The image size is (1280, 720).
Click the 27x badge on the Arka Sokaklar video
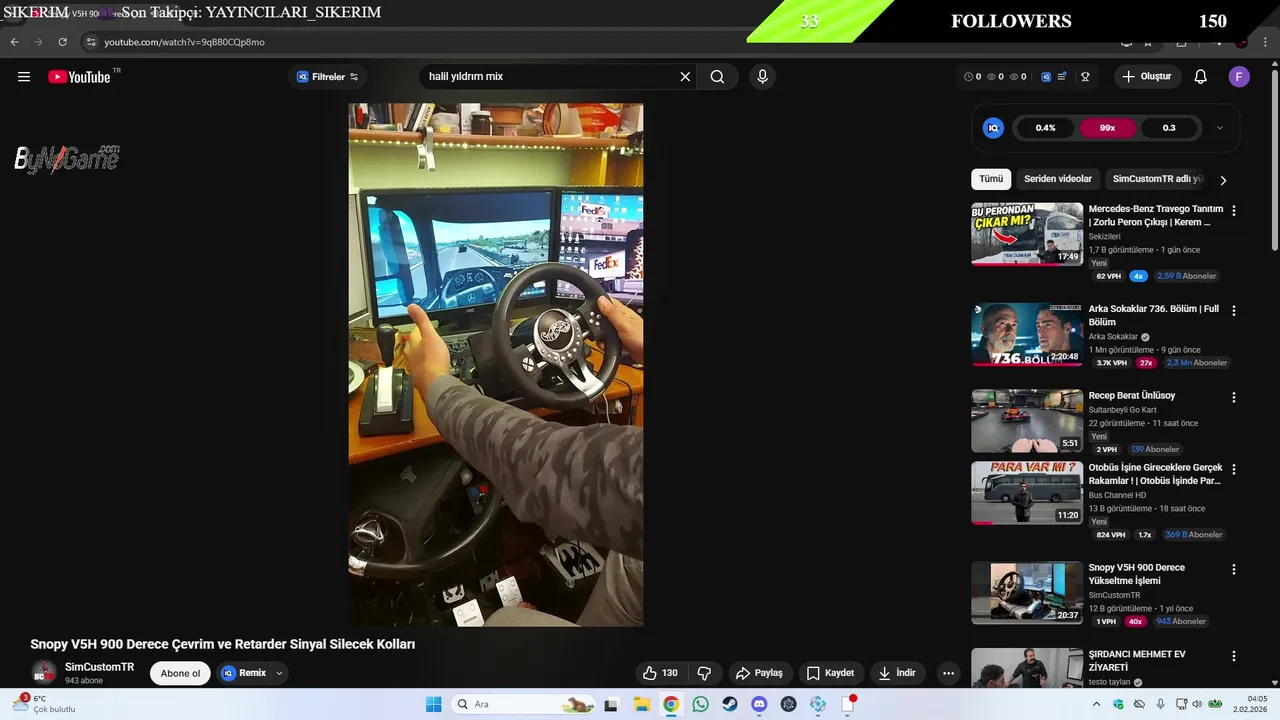tap(1146, 363)
